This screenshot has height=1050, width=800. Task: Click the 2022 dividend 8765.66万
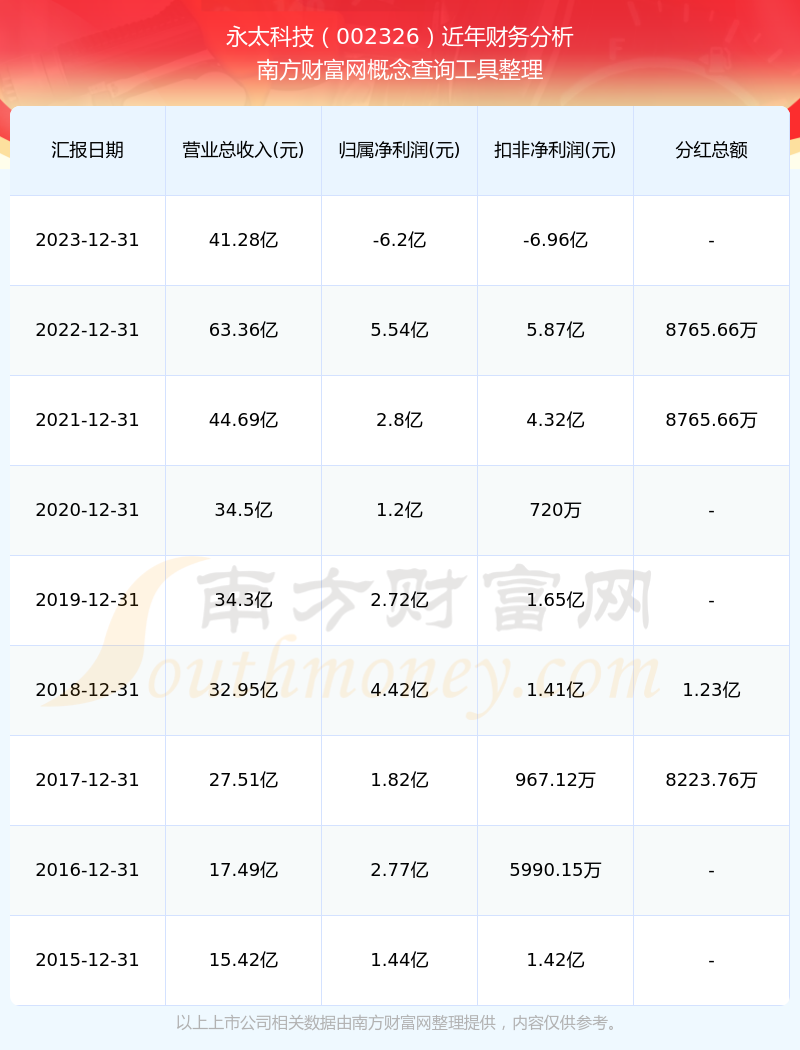click(712, 330)
